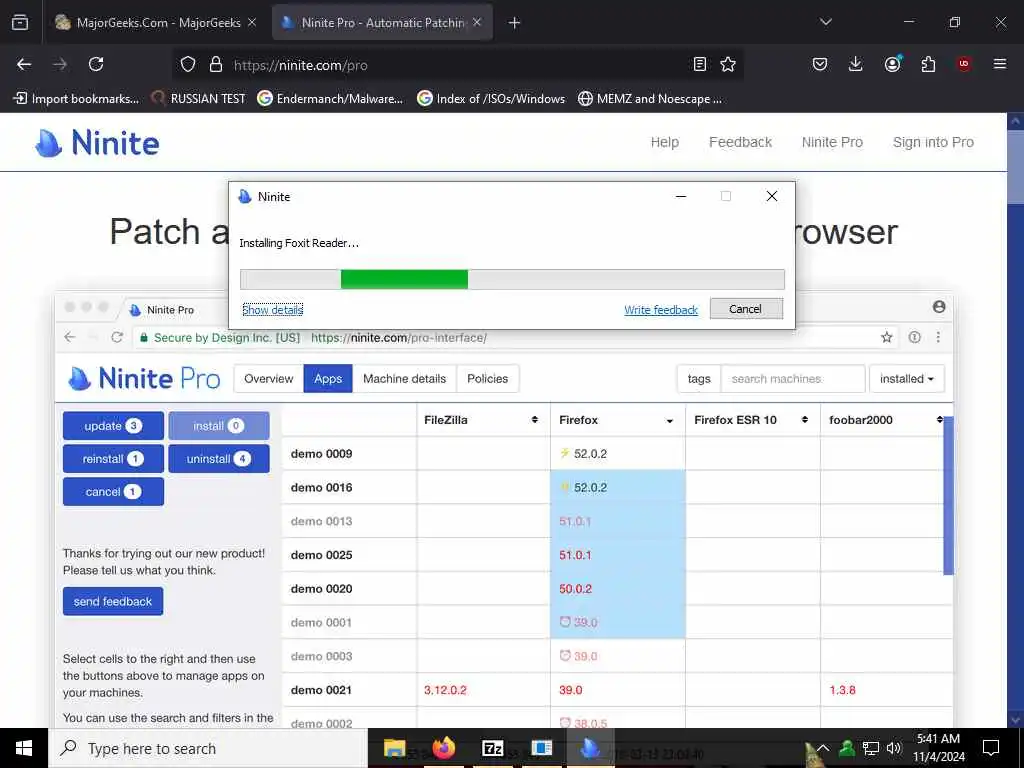Reload the page with the refresh icon
This screenshot has height=768, width=1024.
tap(96, 64)
